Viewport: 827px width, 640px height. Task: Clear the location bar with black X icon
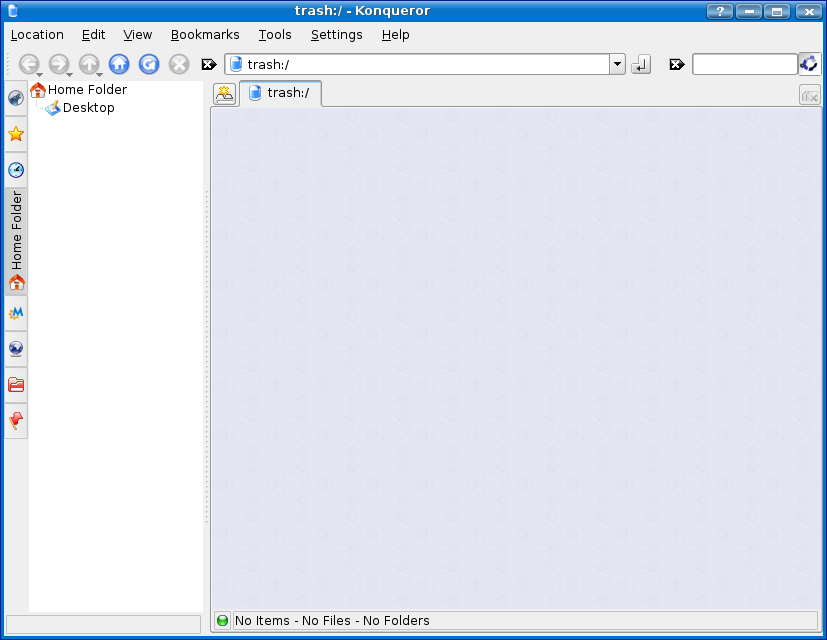(x=209, y=64)
